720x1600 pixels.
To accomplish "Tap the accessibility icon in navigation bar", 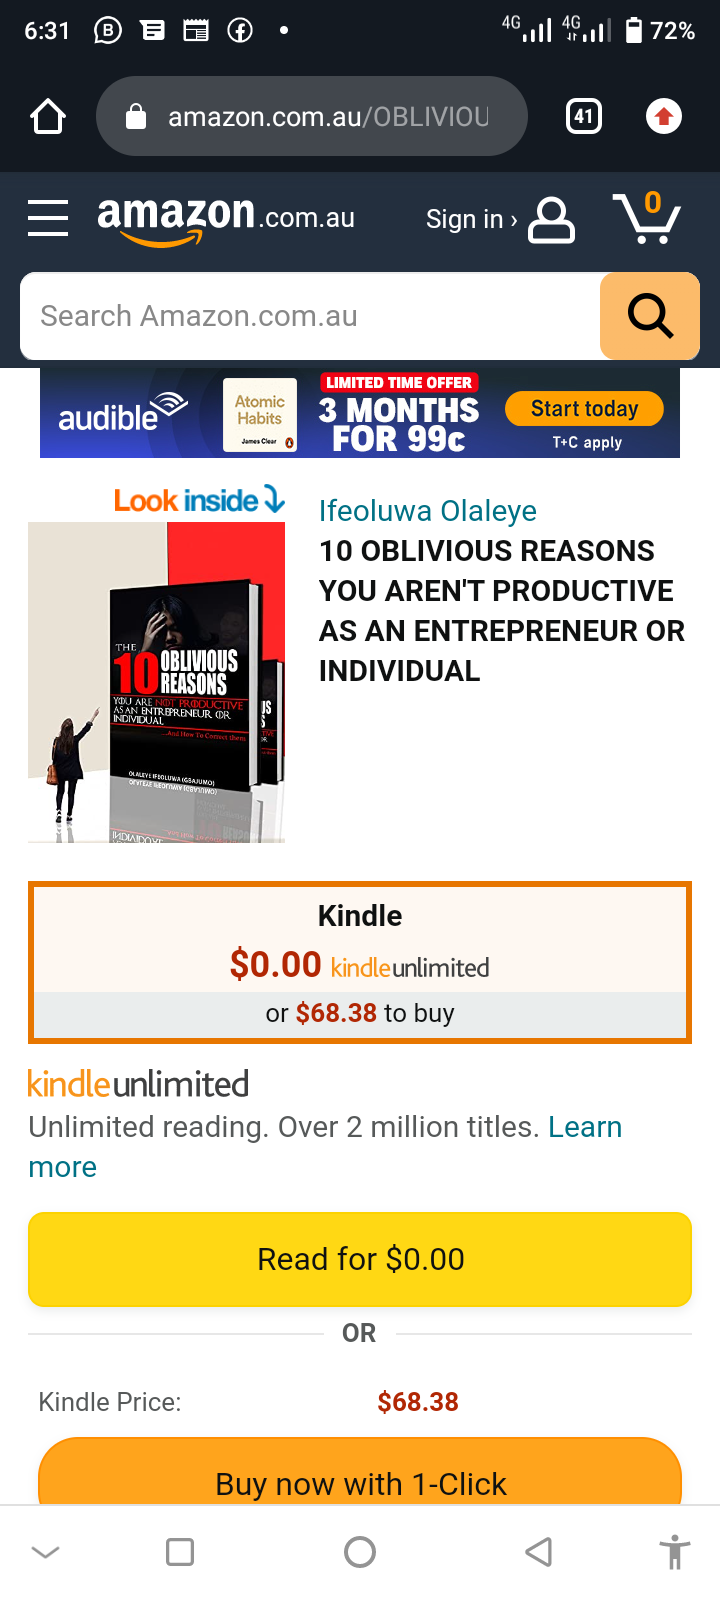I will (675, 1552).
